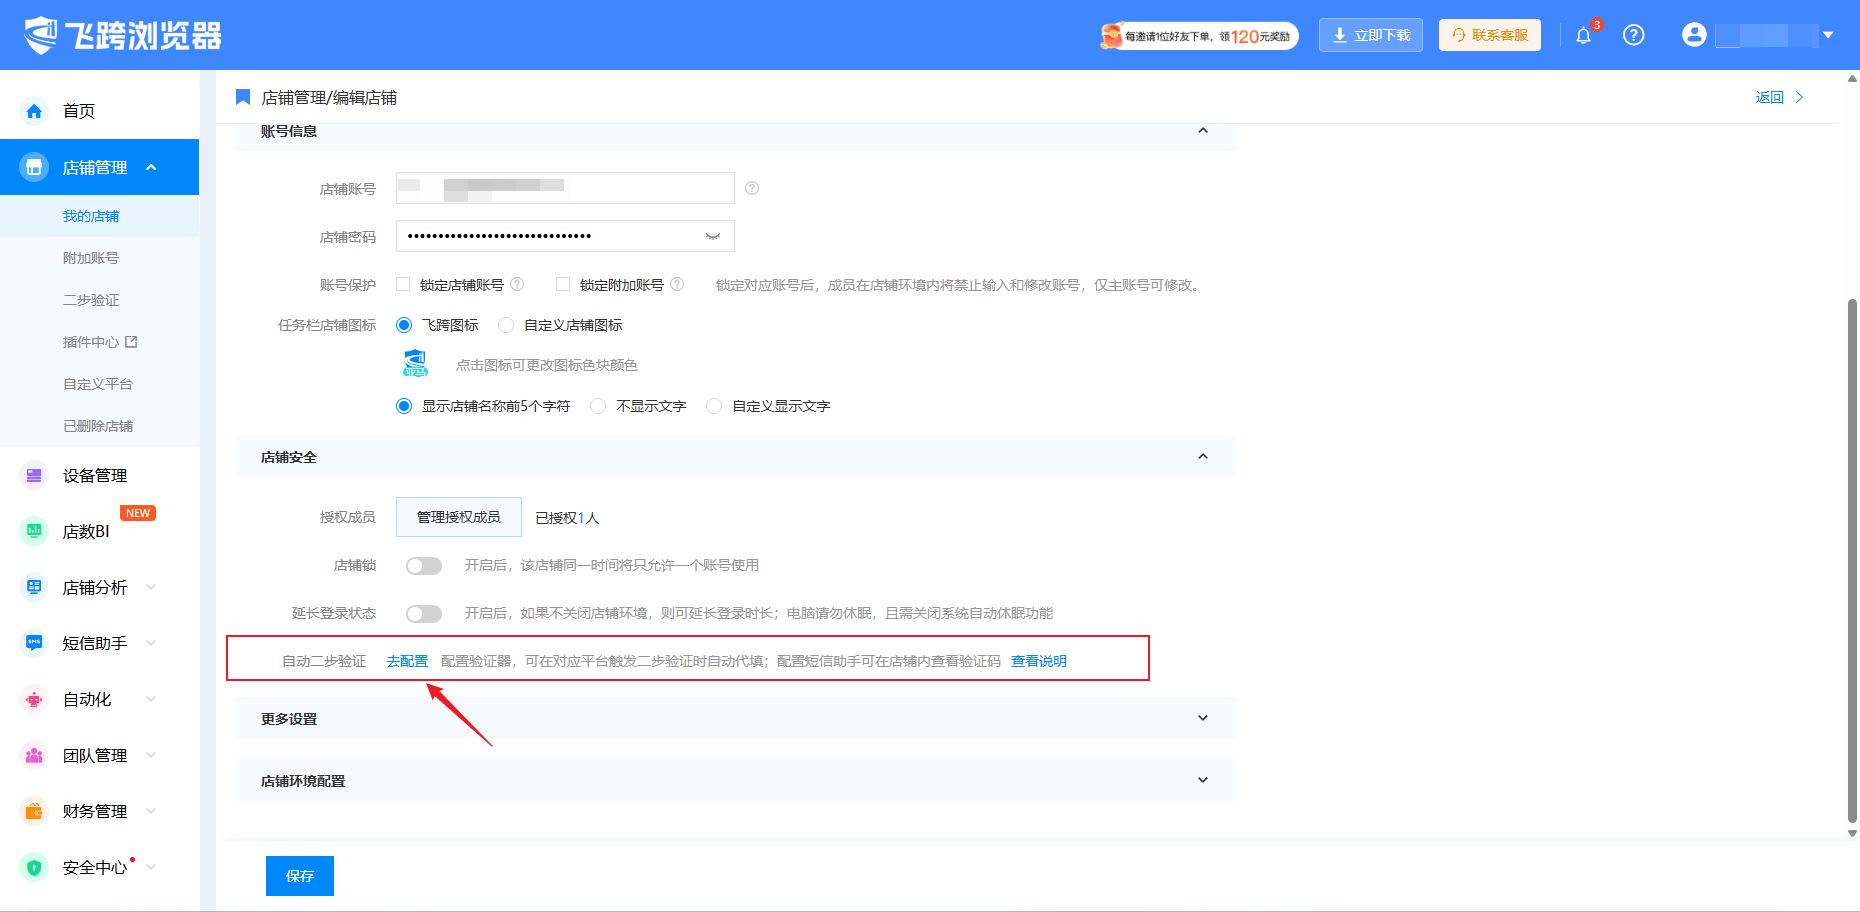This screenshot has height=912, width=1860.
Task: Click the 保存 button
Action: pos(300,876)
